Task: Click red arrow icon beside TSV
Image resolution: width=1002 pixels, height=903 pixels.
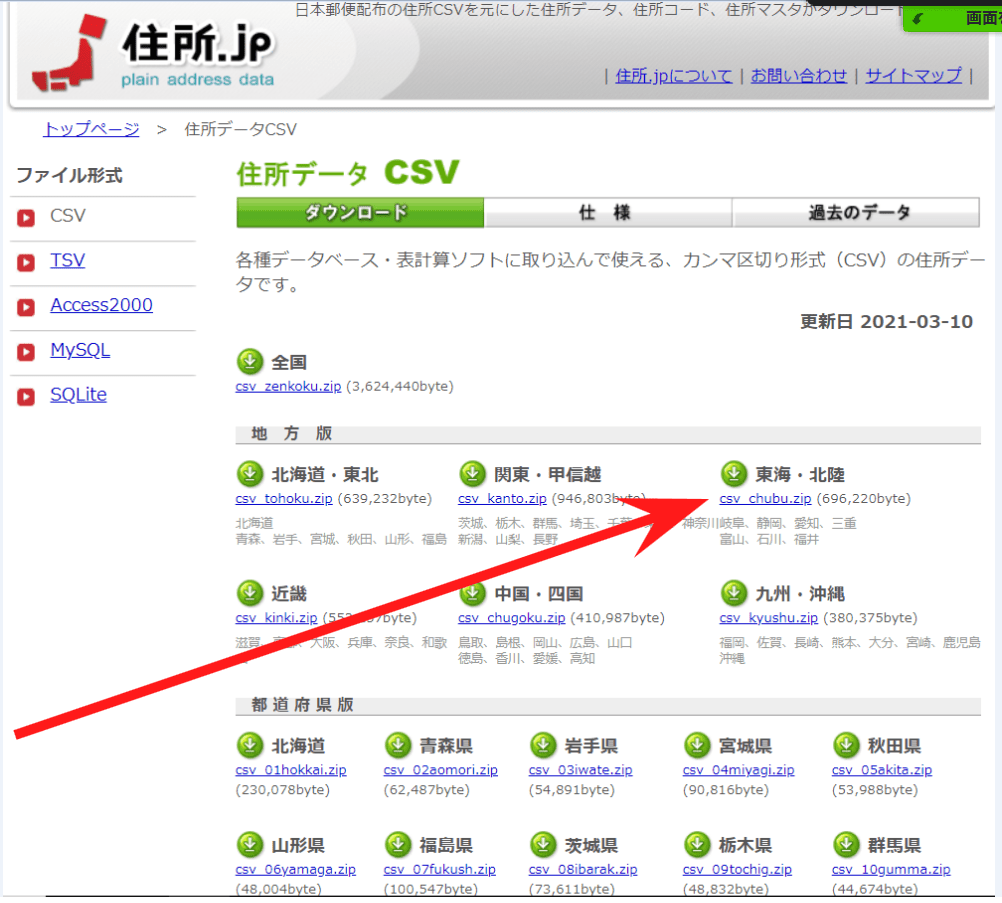Action: pos(26,262)
